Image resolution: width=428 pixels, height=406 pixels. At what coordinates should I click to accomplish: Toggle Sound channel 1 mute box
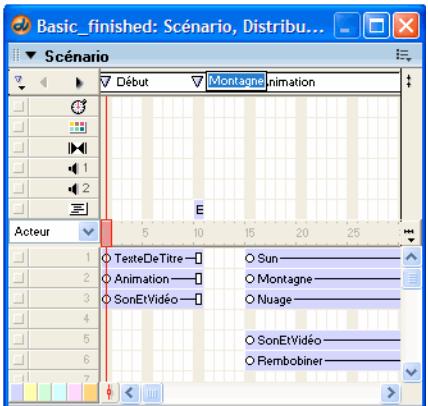pos(19,168)
